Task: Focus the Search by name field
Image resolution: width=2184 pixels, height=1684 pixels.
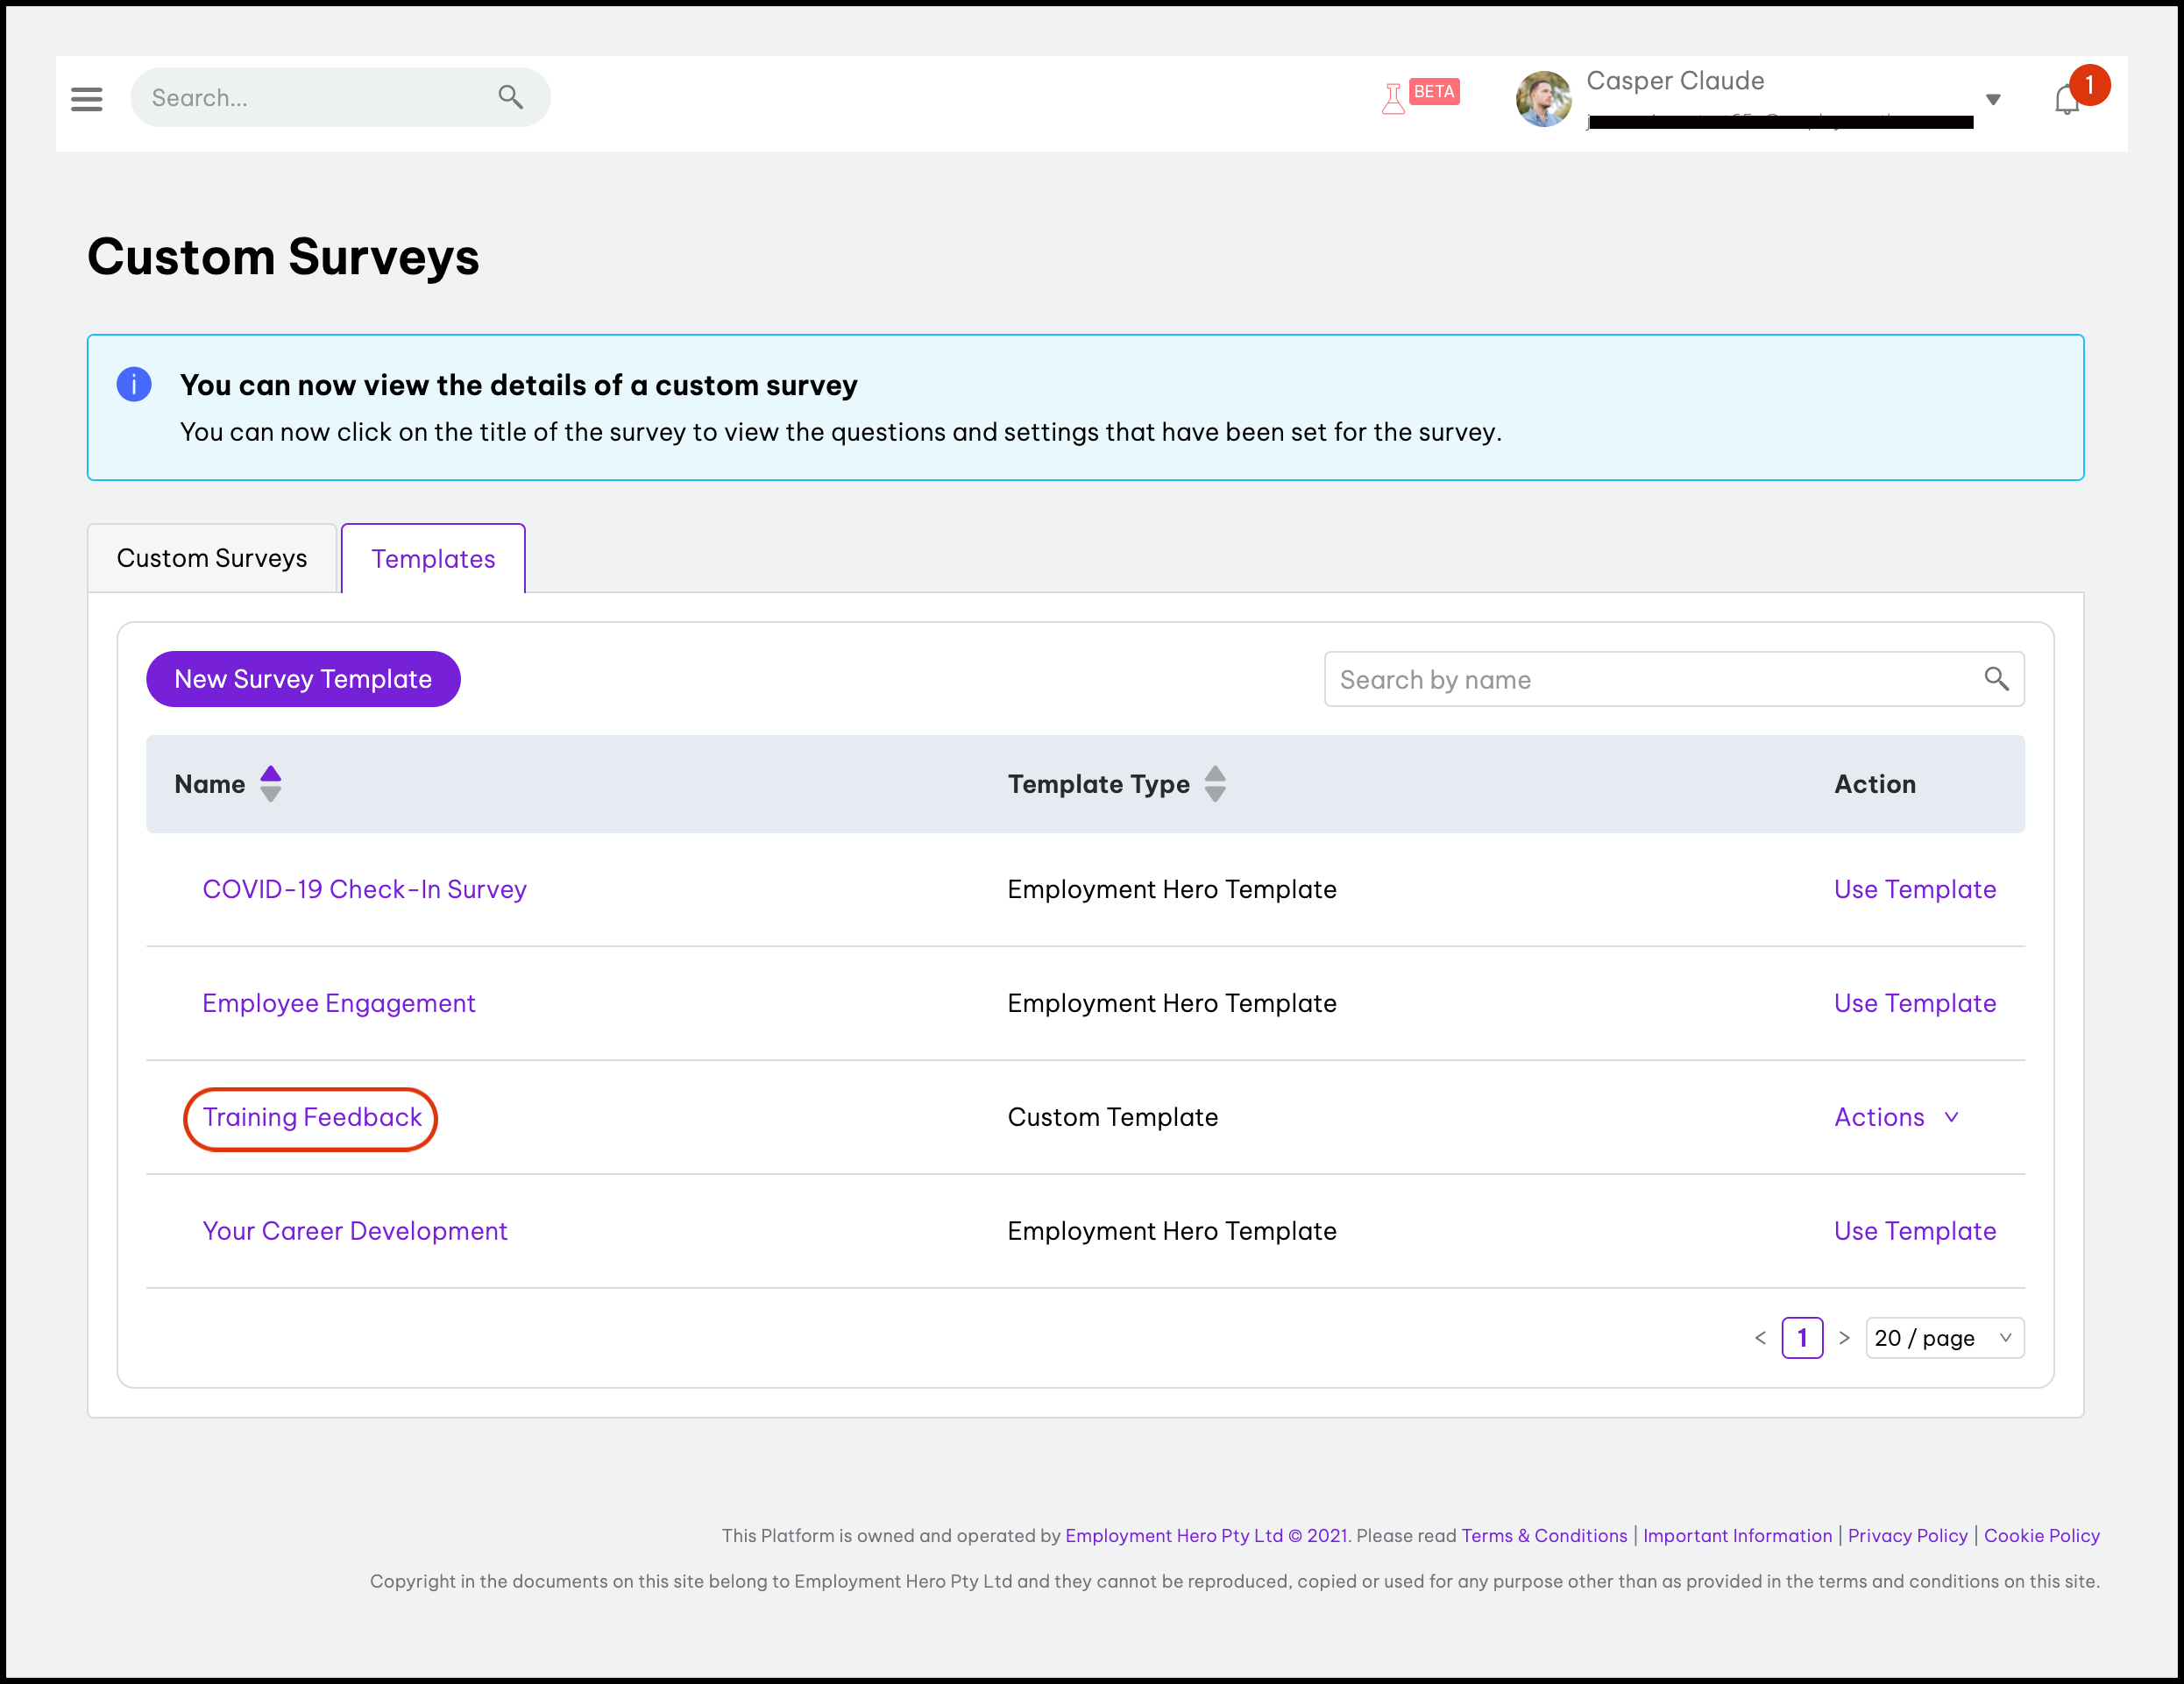Action: click(x=1650, y=679)
